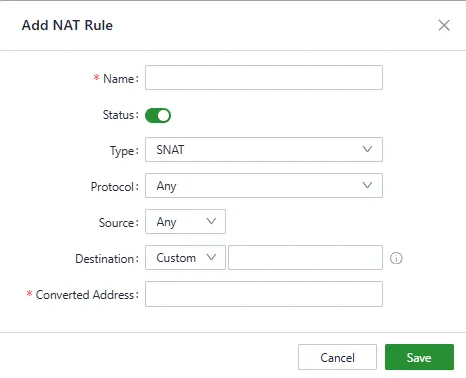Open the Destination dropdown showing Custom
The image size is (466, 378).
185,258
